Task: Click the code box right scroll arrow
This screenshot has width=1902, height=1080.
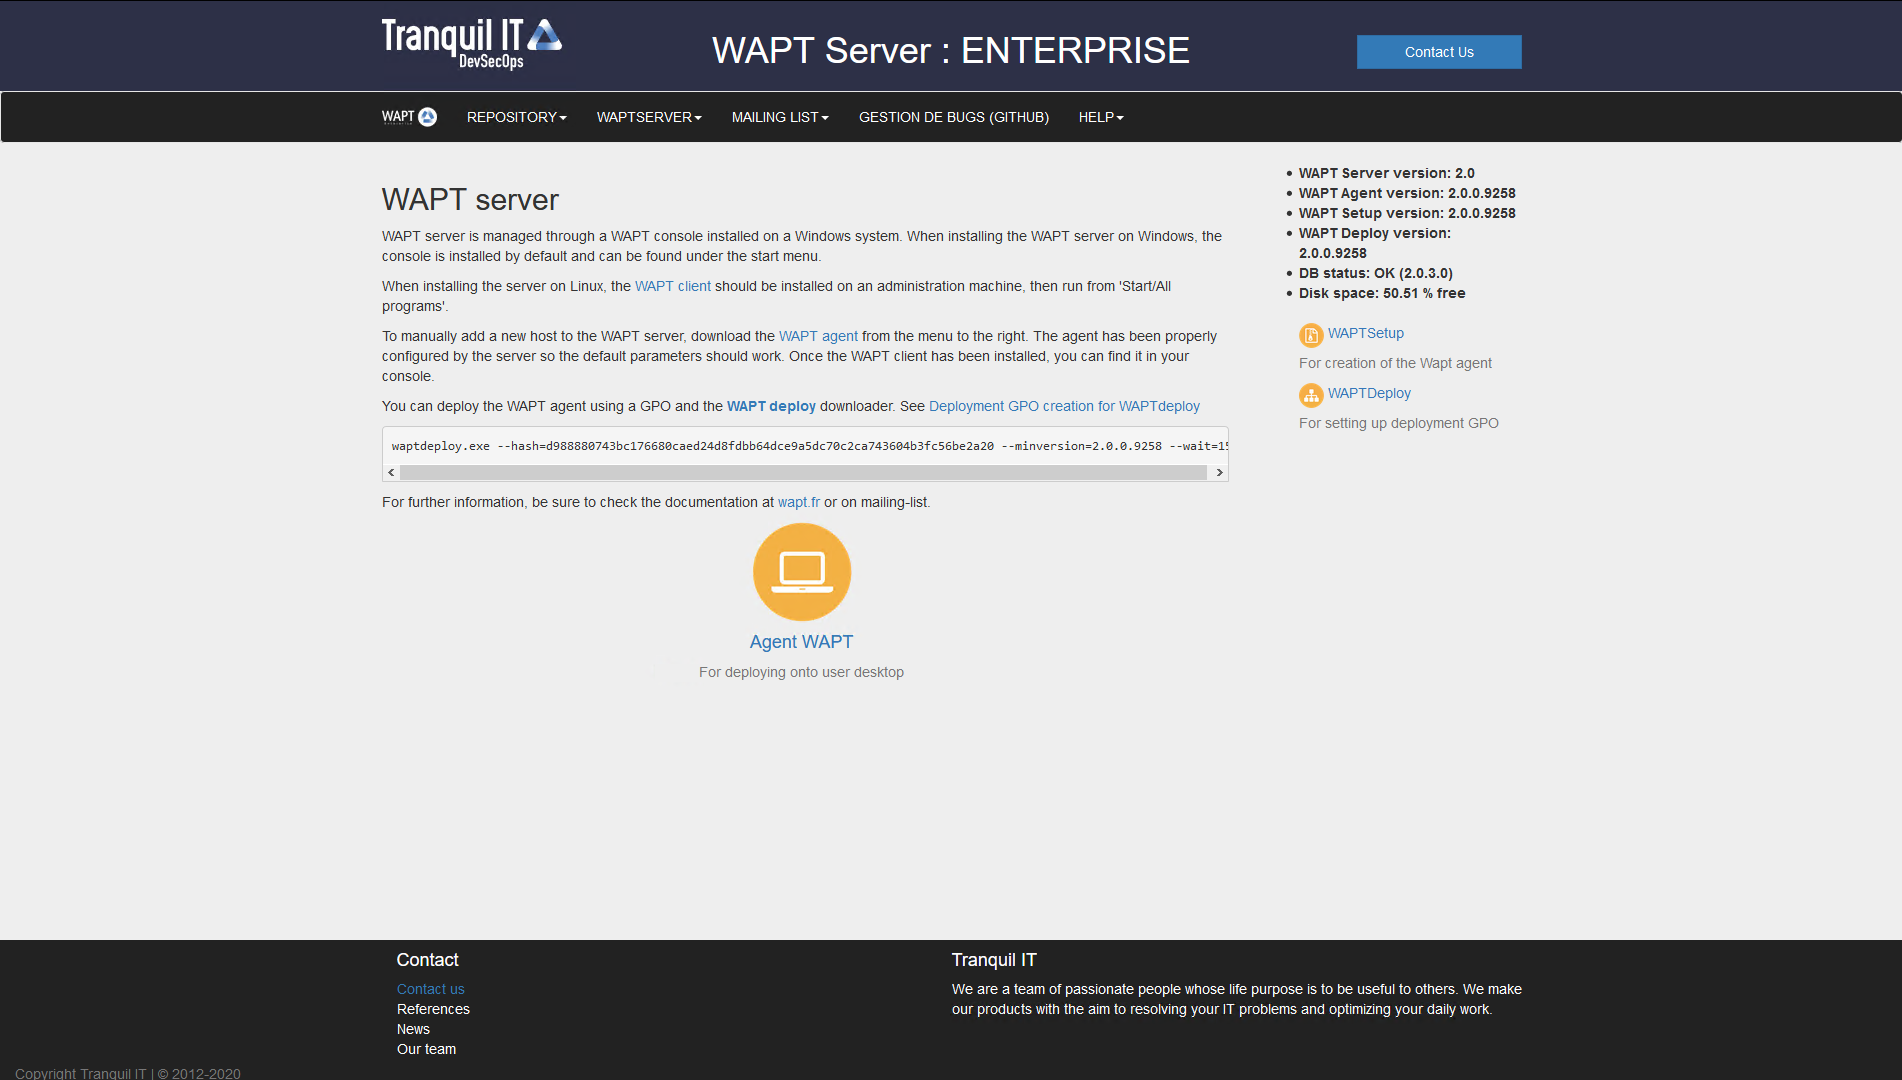Action: [1219, 472]
